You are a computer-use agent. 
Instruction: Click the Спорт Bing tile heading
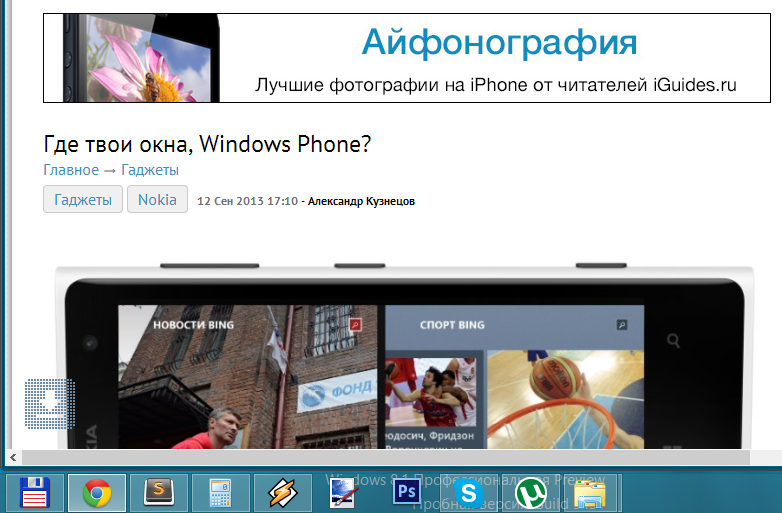coord(452,325)
